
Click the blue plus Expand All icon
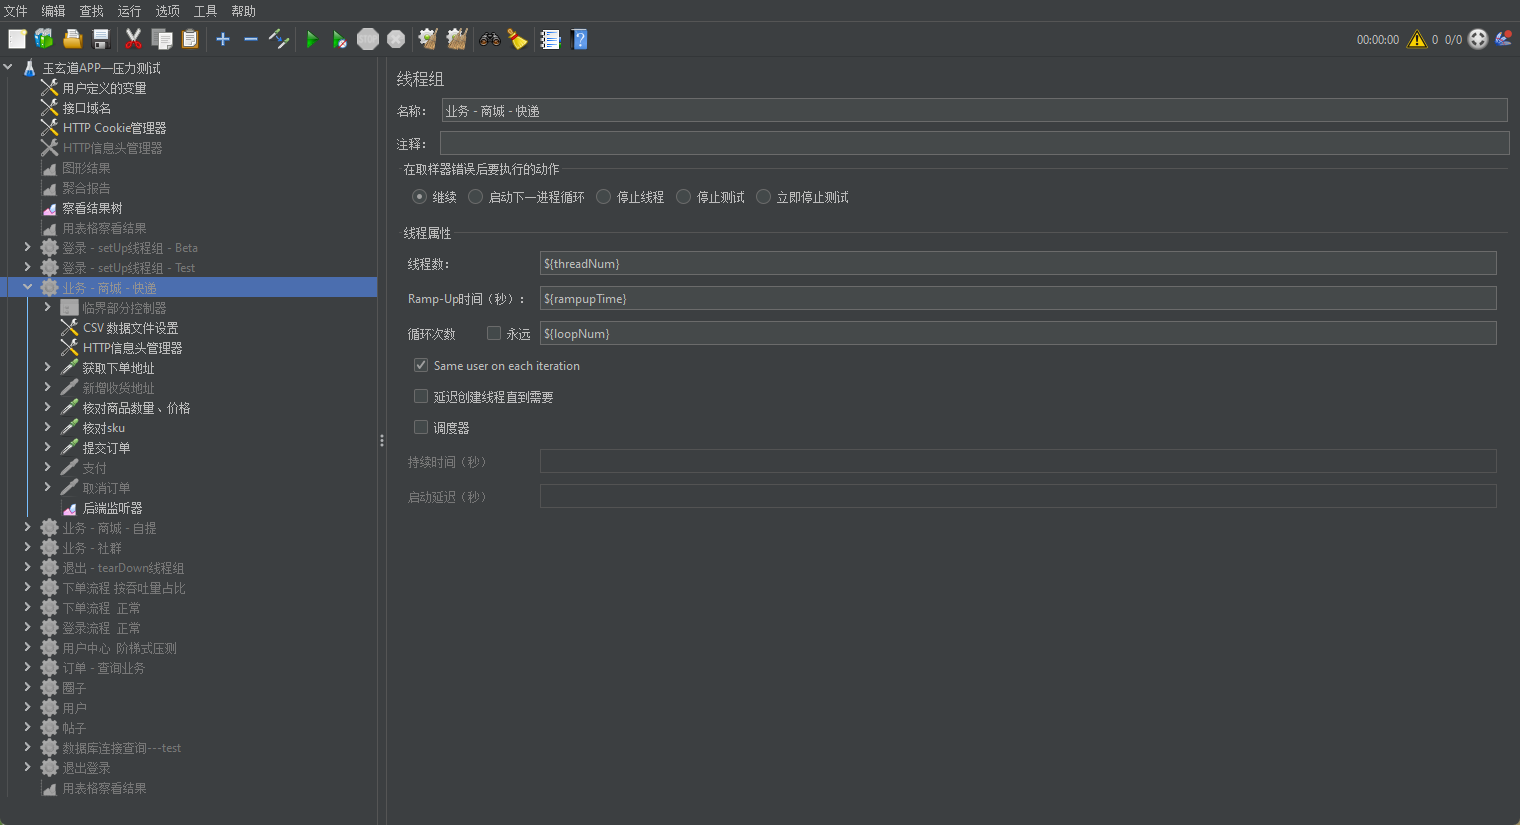223,39
